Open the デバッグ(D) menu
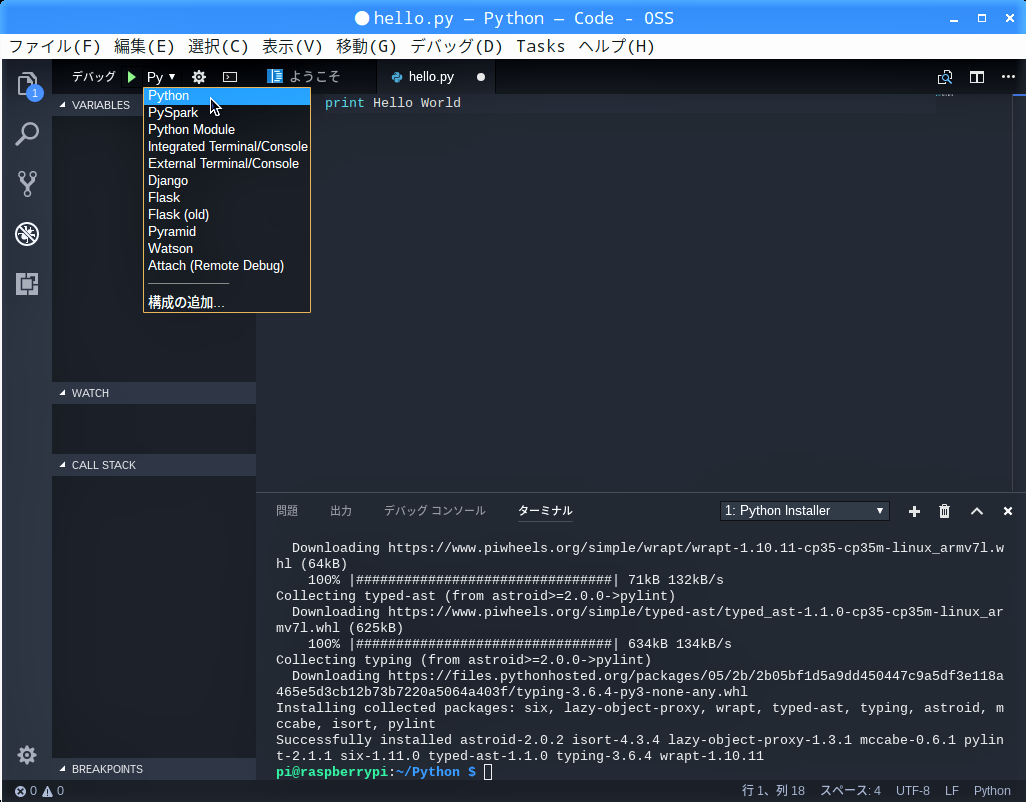This screenshot has width=1026, height=802. coord(456,46)
